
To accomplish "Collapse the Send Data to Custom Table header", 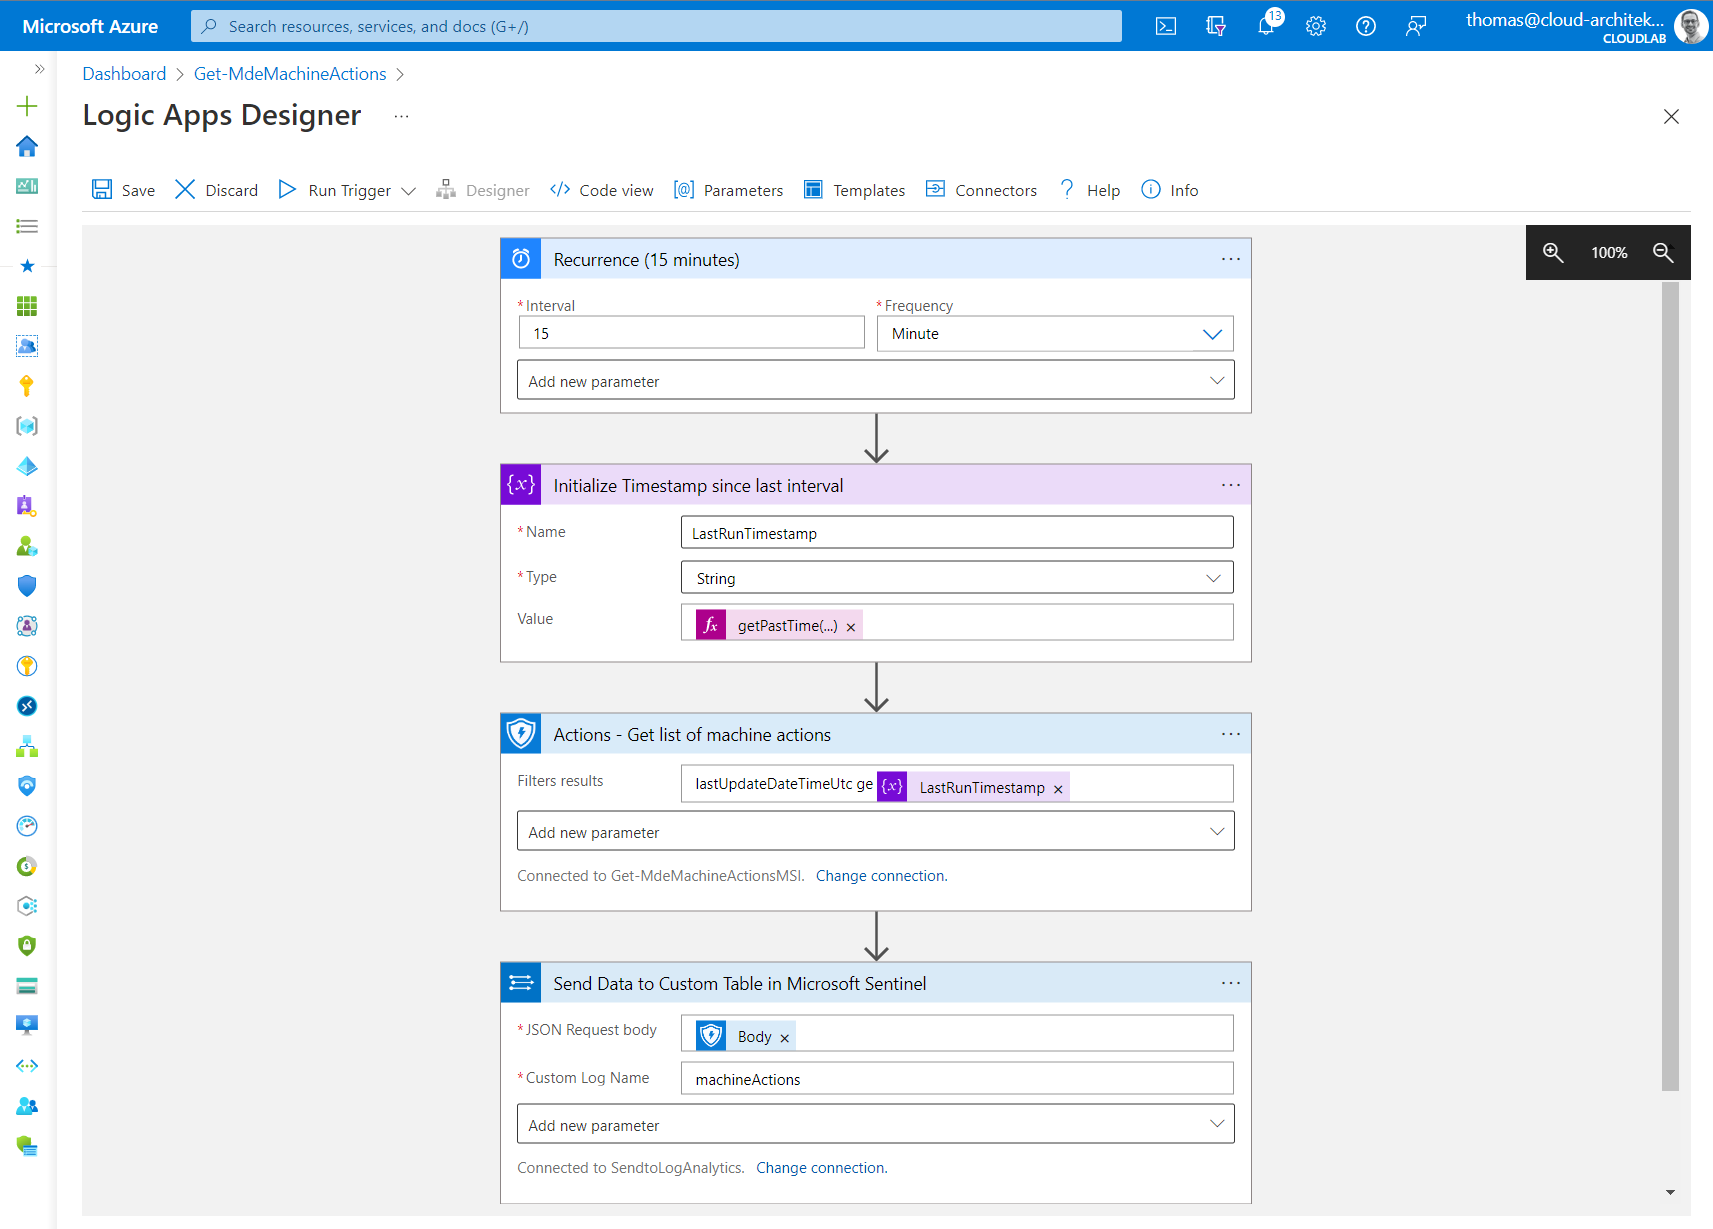I will pos(875,983).
